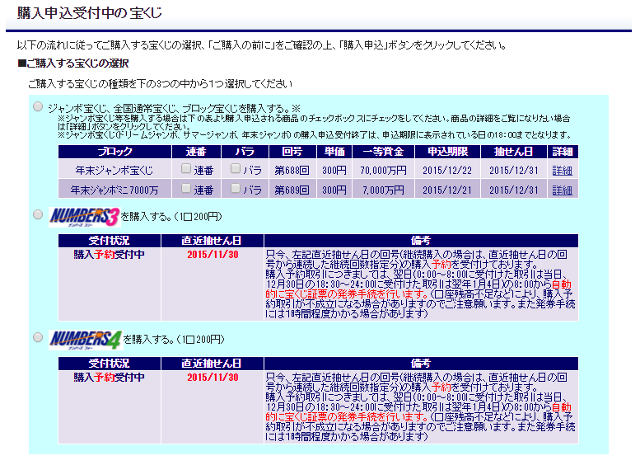Click 購入予約受付中 status under NUMBERS3
640x465 pixels.
(x=109, y=254)
